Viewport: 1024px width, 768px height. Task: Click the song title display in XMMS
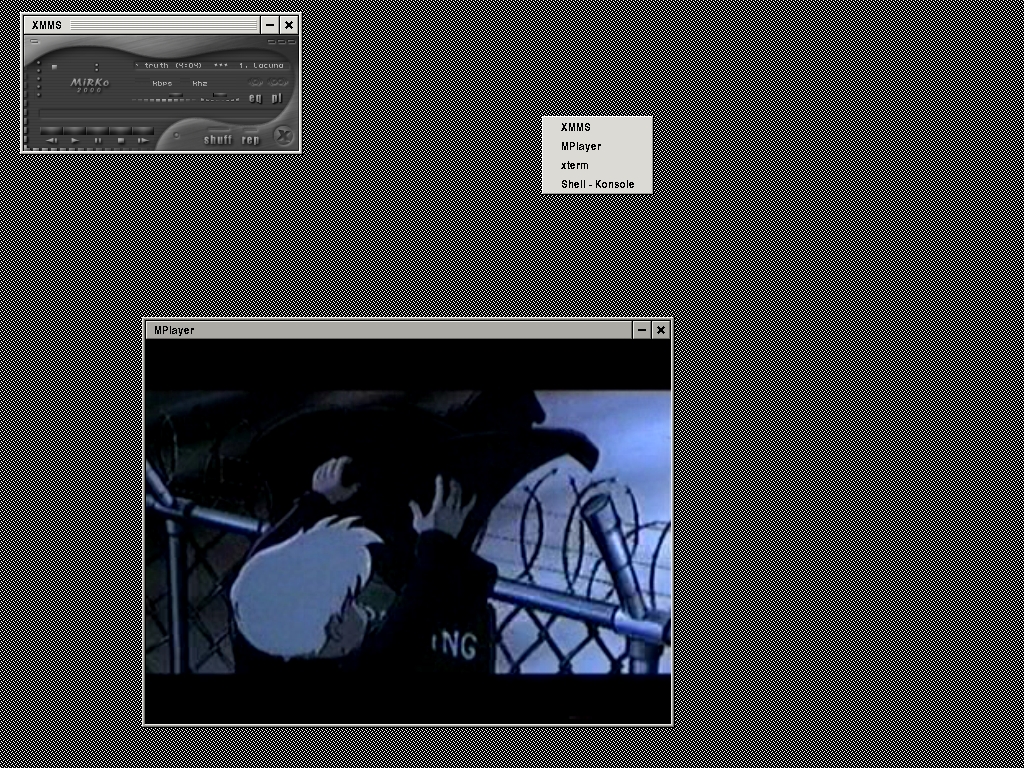click(212, 66)
